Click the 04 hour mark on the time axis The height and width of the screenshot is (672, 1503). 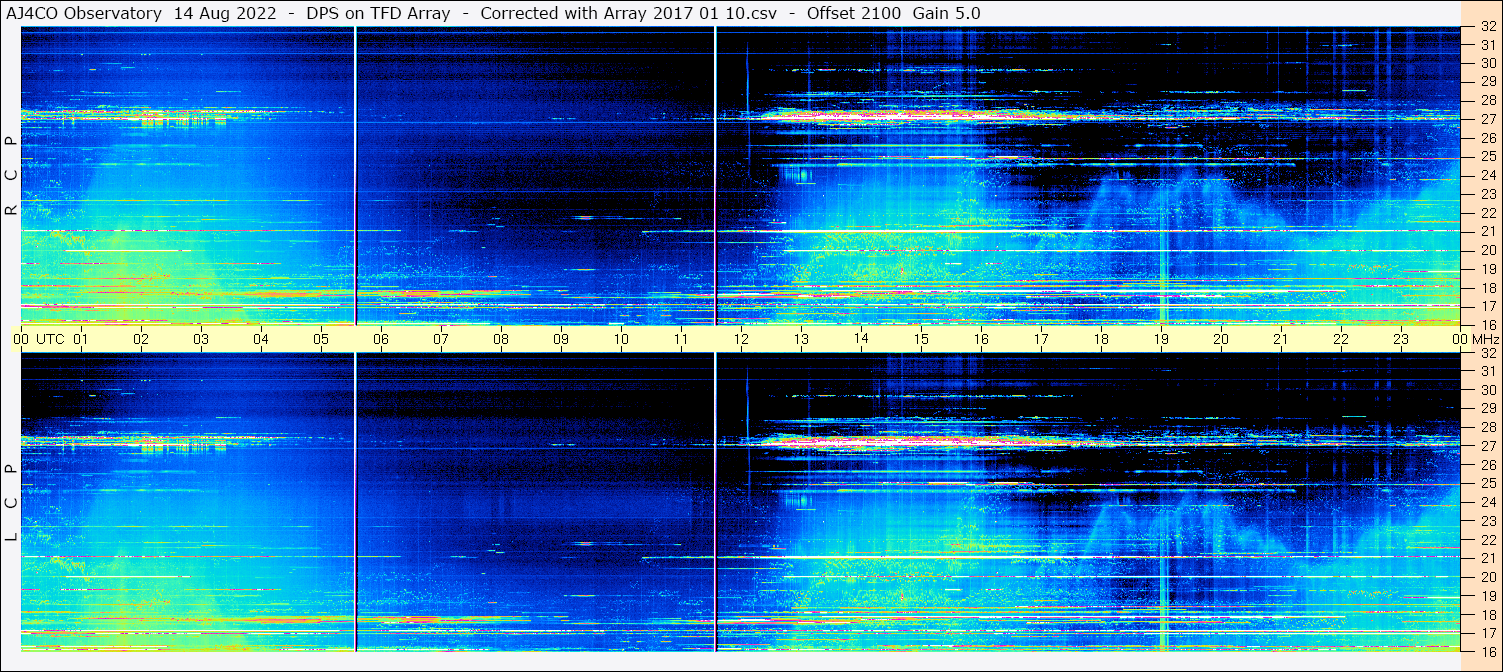[x=261, y=339]
